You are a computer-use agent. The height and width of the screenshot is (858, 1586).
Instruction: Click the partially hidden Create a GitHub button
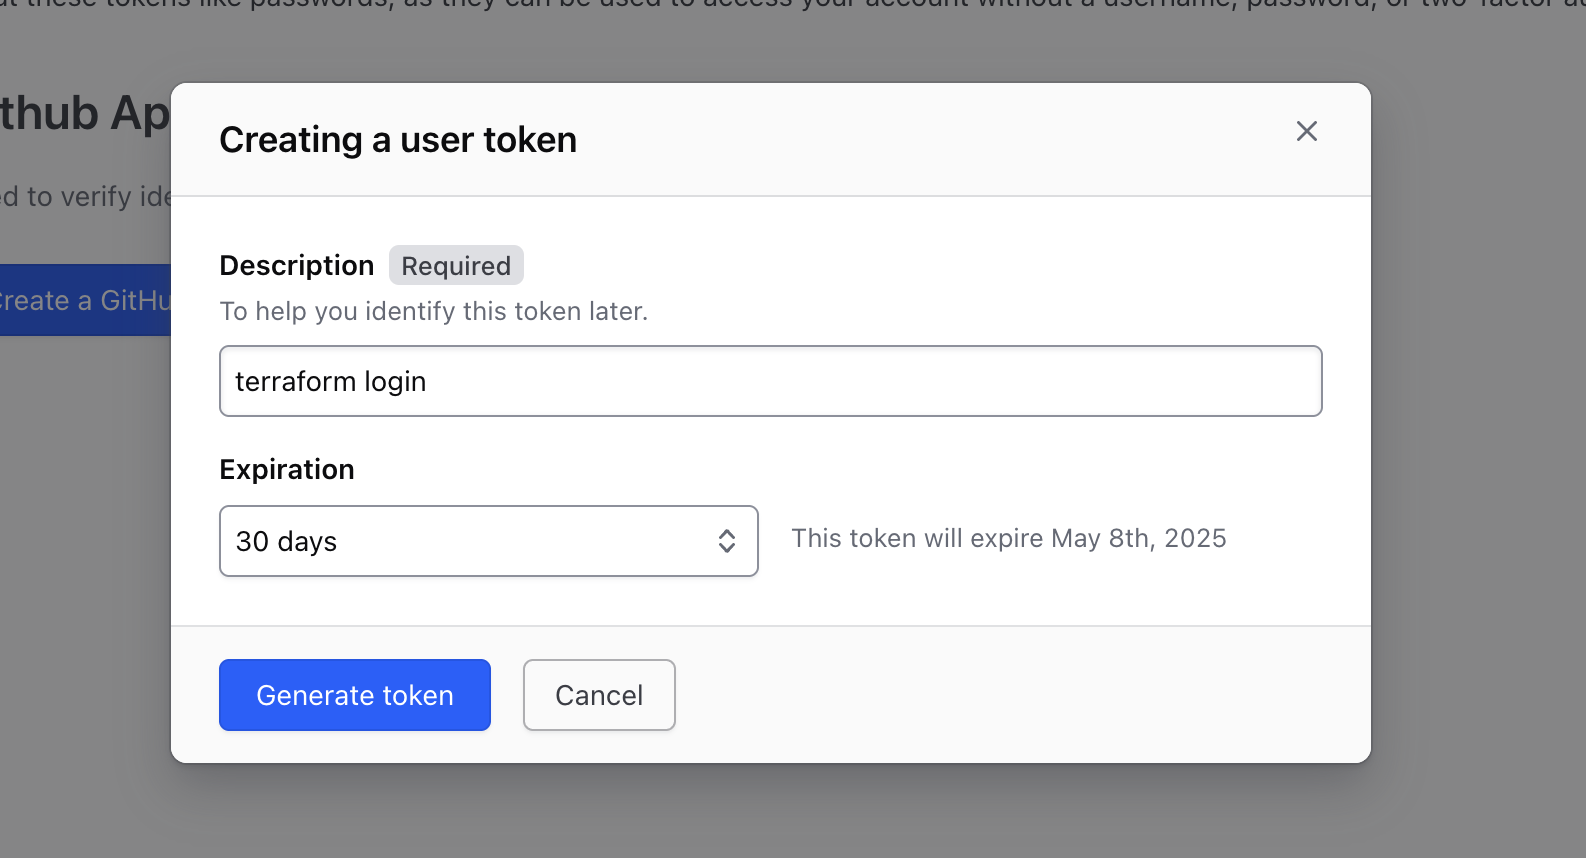pos(85,300)
